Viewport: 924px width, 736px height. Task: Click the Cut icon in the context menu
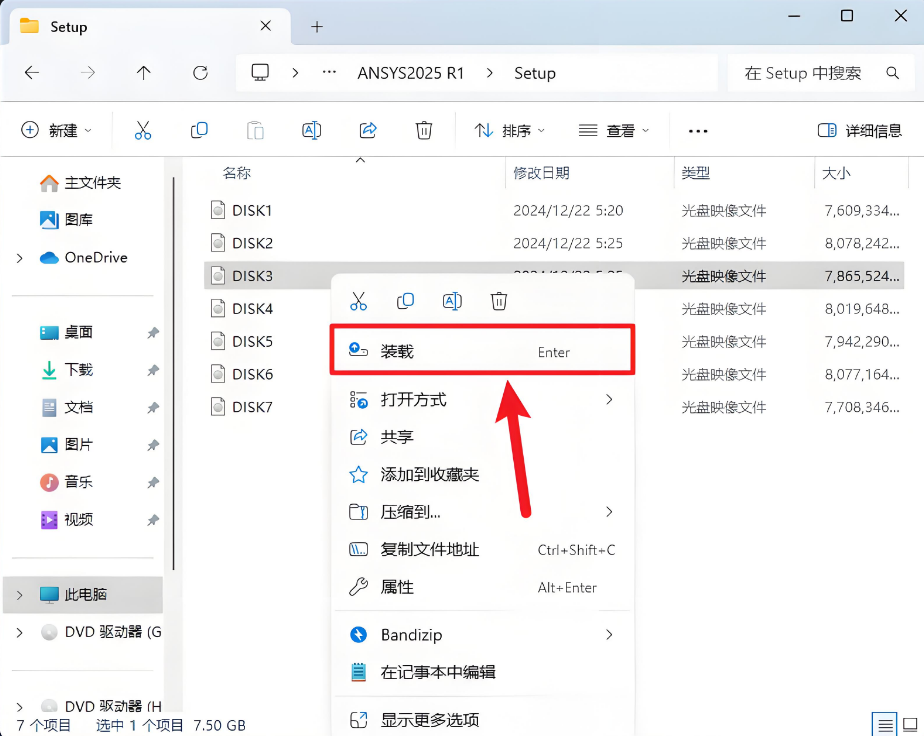tap(358, 301)
